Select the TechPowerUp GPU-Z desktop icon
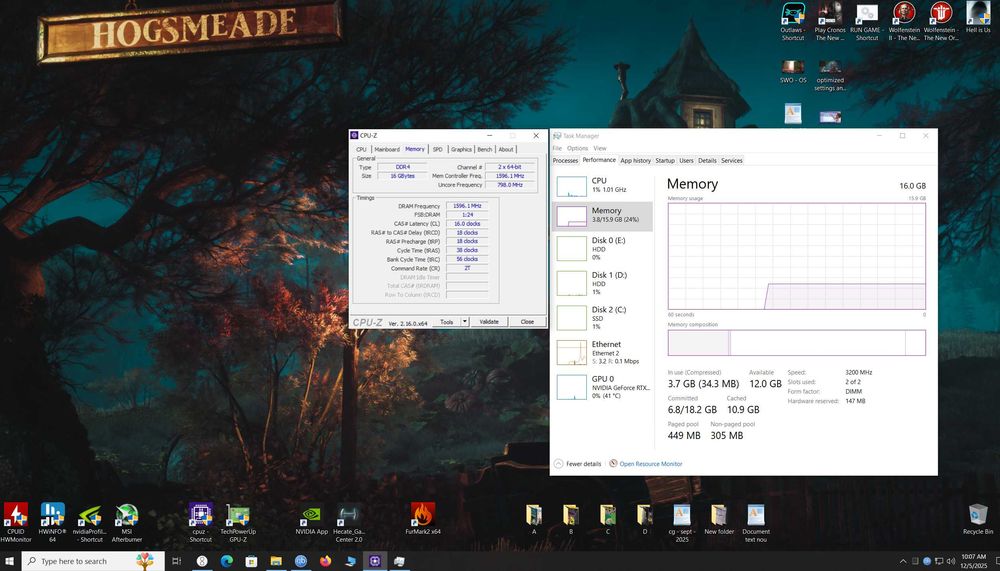 [238, 522]
